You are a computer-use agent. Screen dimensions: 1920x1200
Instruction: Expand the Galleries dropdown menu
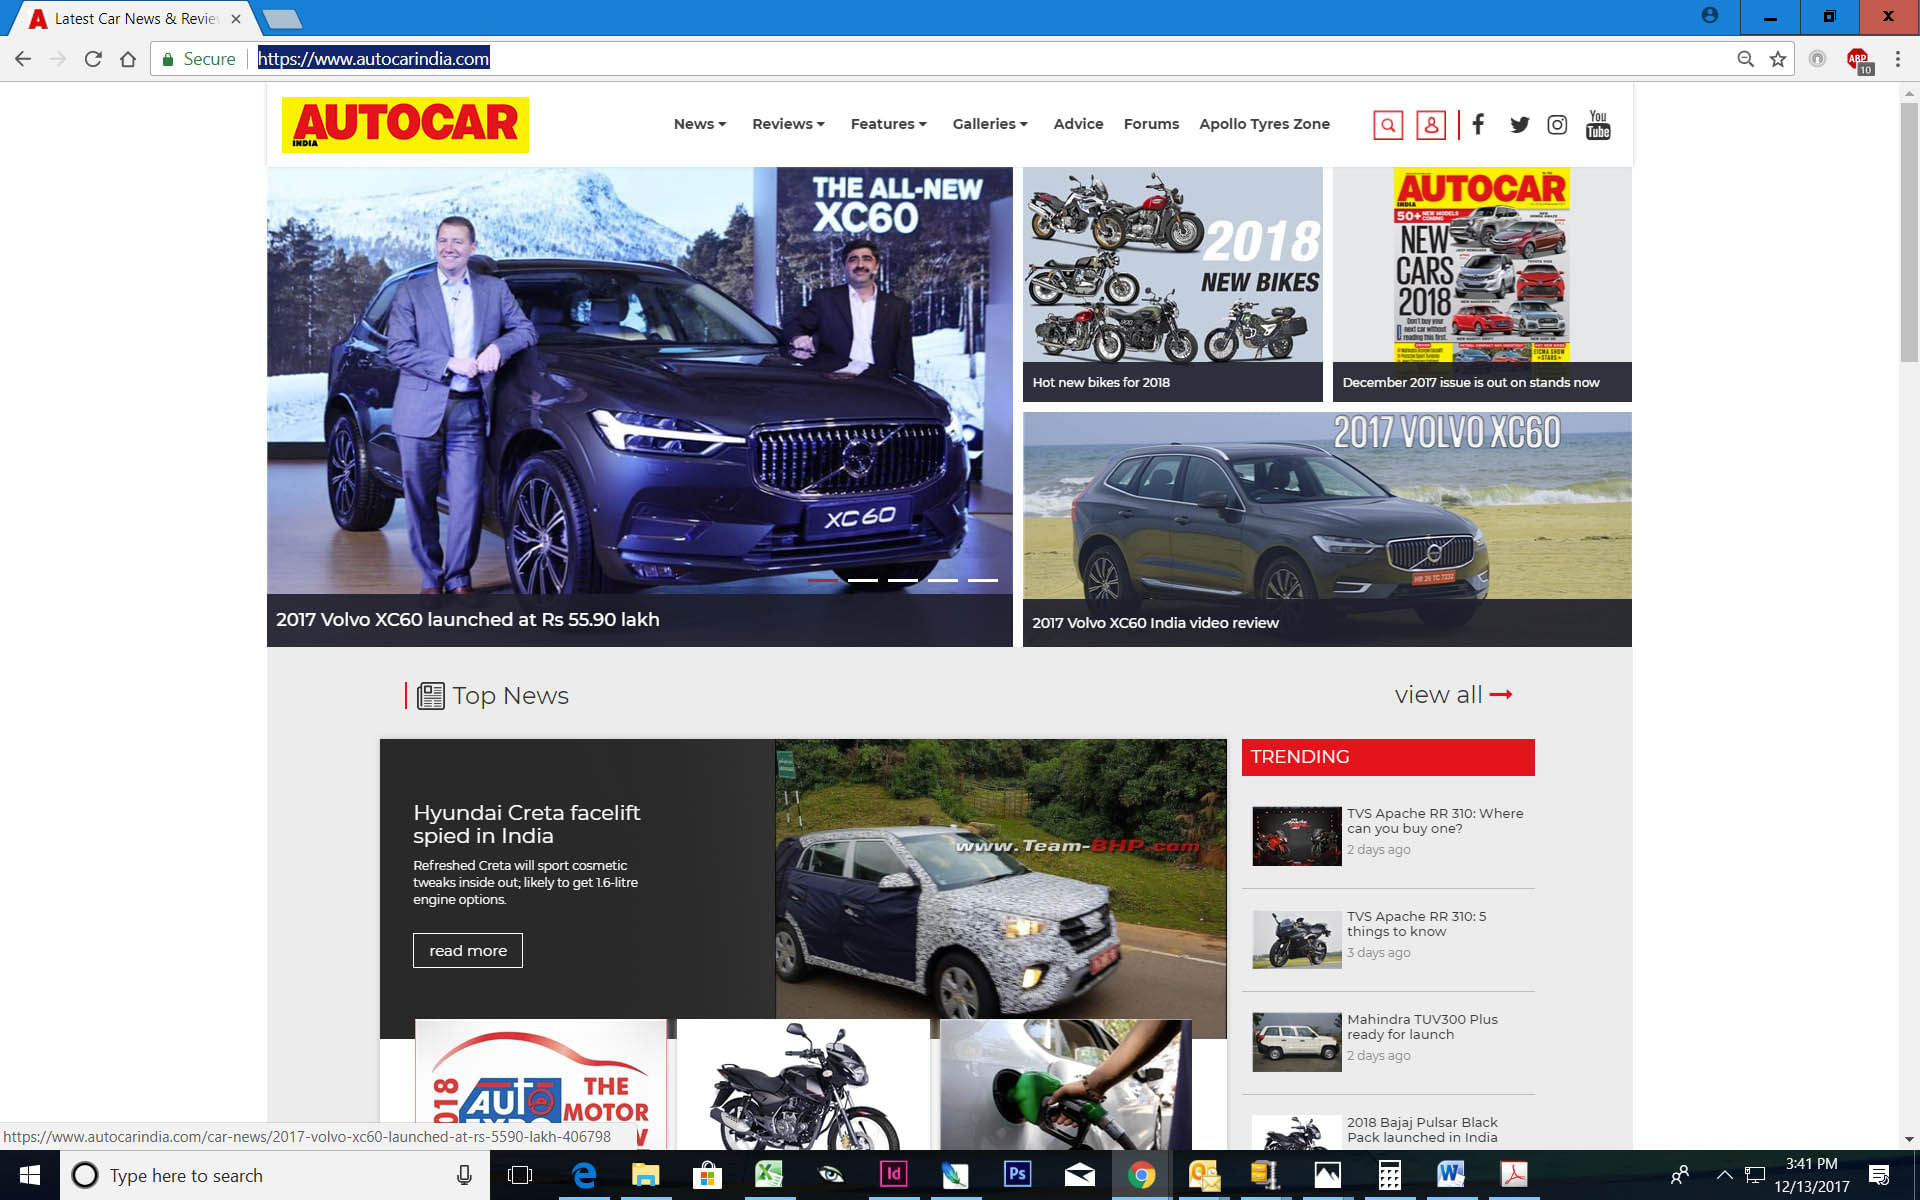pos(989,124)
